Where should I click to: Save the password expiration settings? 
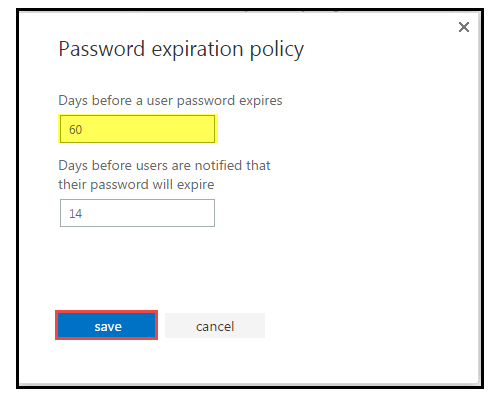pyautogui.click(x=107, y=326)
